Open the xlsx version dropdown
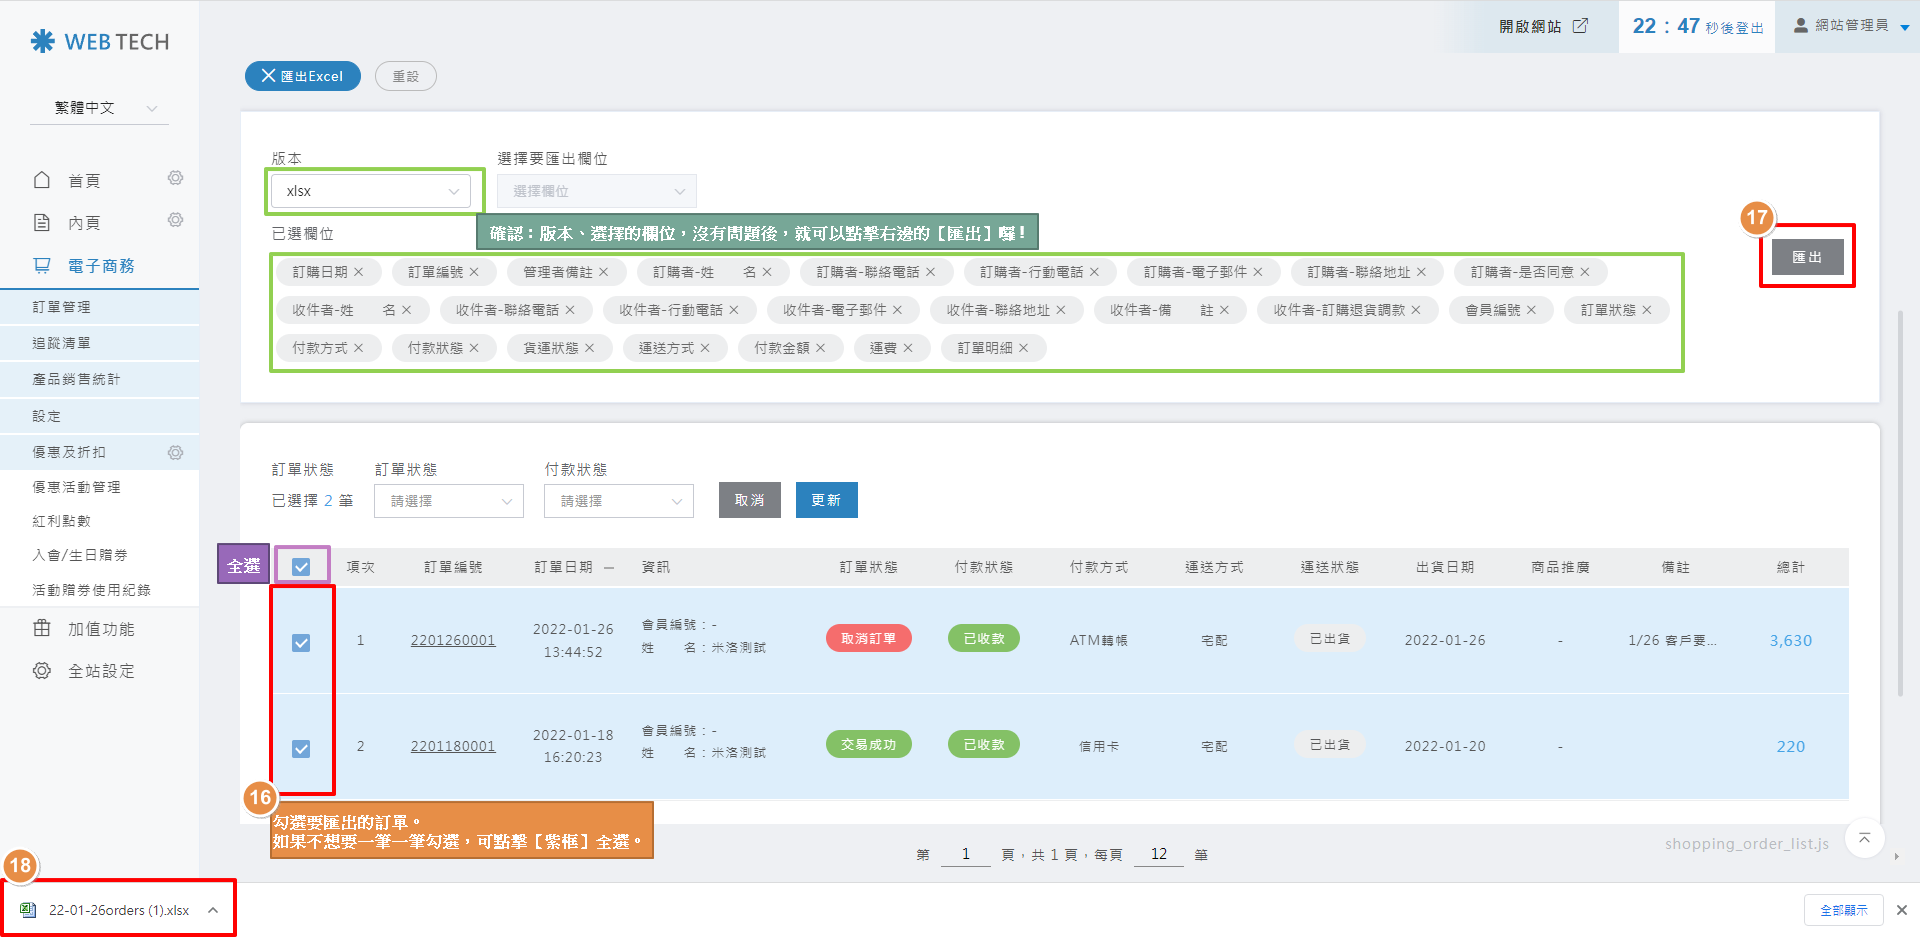 click(370, 191)
